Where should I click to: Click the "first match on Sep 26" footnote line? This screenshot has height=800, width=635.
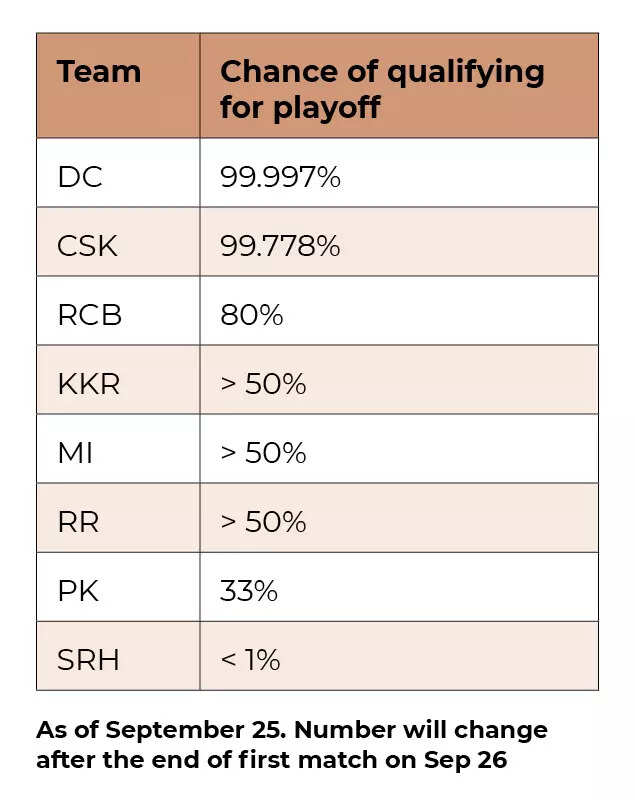click(x=272, y=760)
